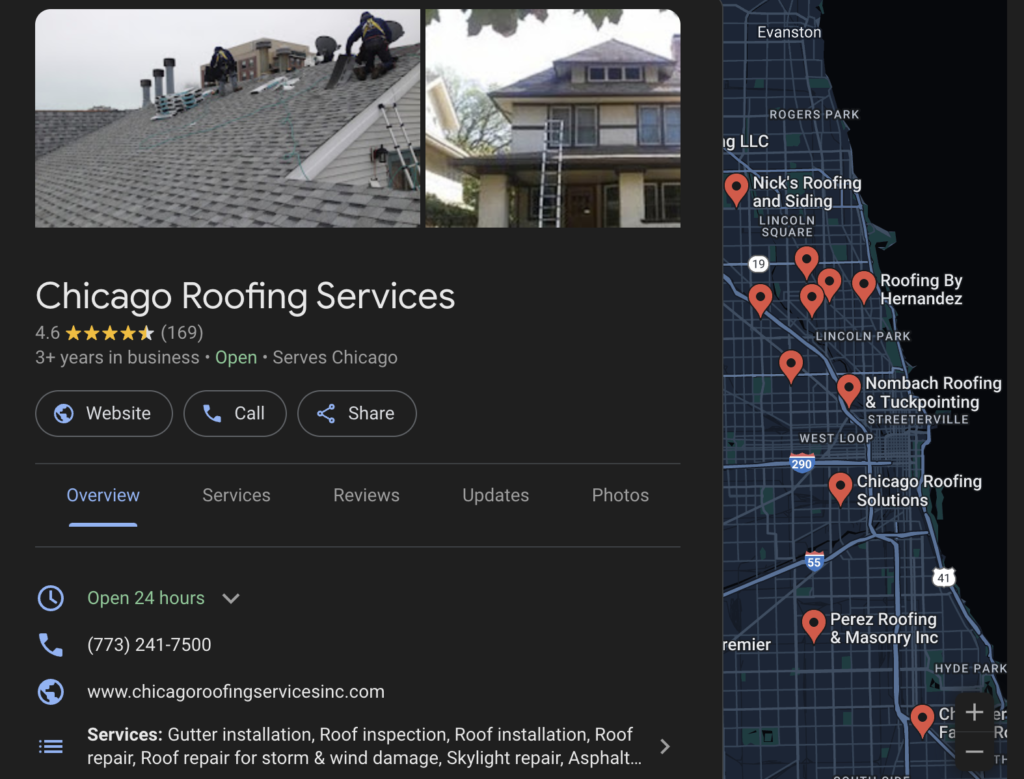Click the 4.6 rating number
This screenshot has width=1024, height=779.
(x=47, y=333)
